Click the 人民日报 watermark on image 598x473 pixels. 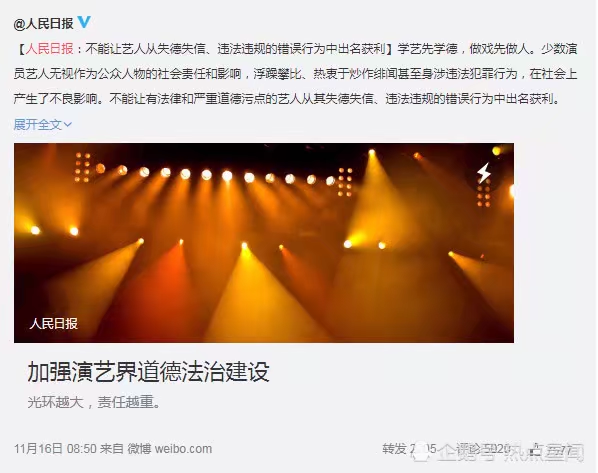[x=54, y=323]
